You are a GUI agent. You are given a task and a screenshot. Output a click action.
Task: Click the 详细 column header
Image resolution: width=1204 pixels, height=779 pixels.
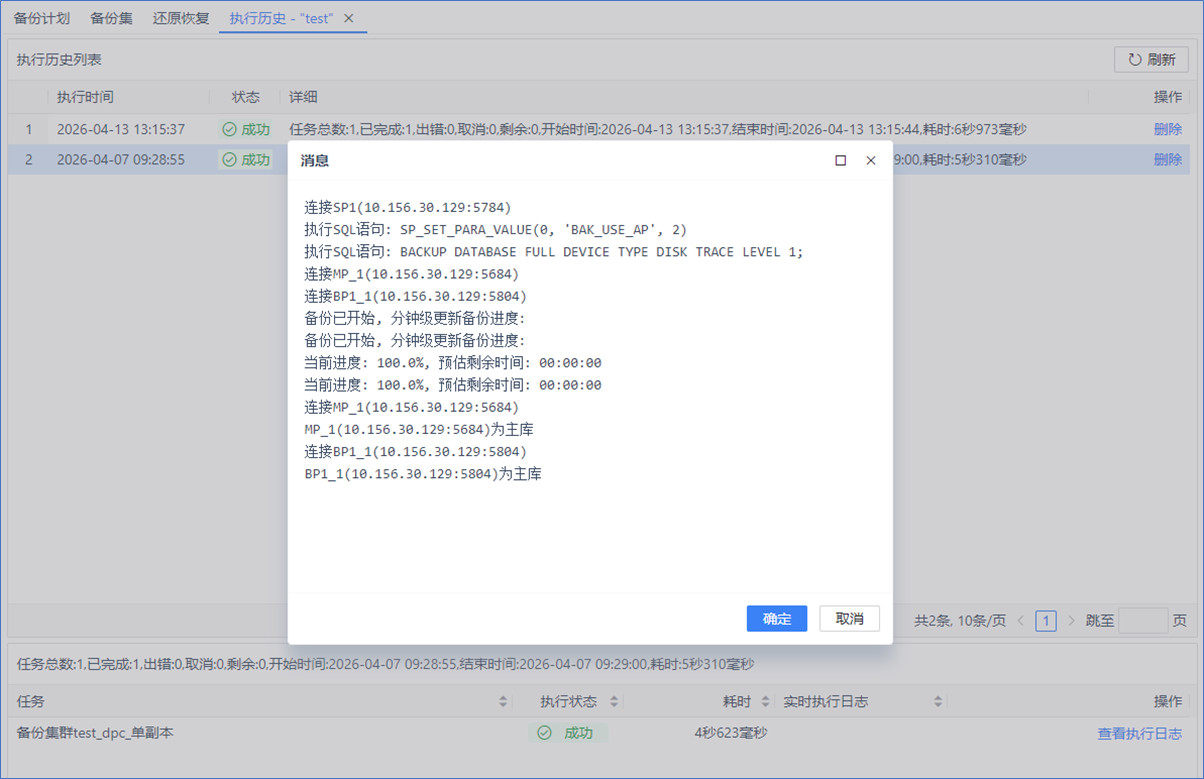[303, 98]
